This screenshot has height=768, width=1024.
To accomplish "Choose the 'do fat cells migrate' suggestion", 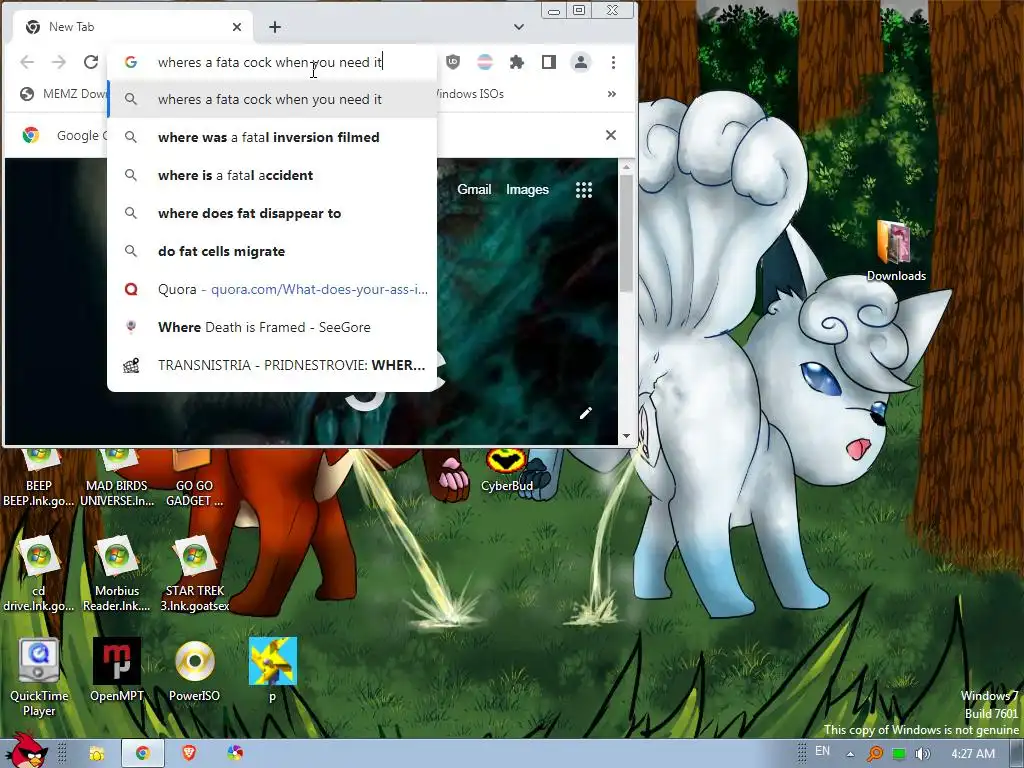I will (272, 251).
